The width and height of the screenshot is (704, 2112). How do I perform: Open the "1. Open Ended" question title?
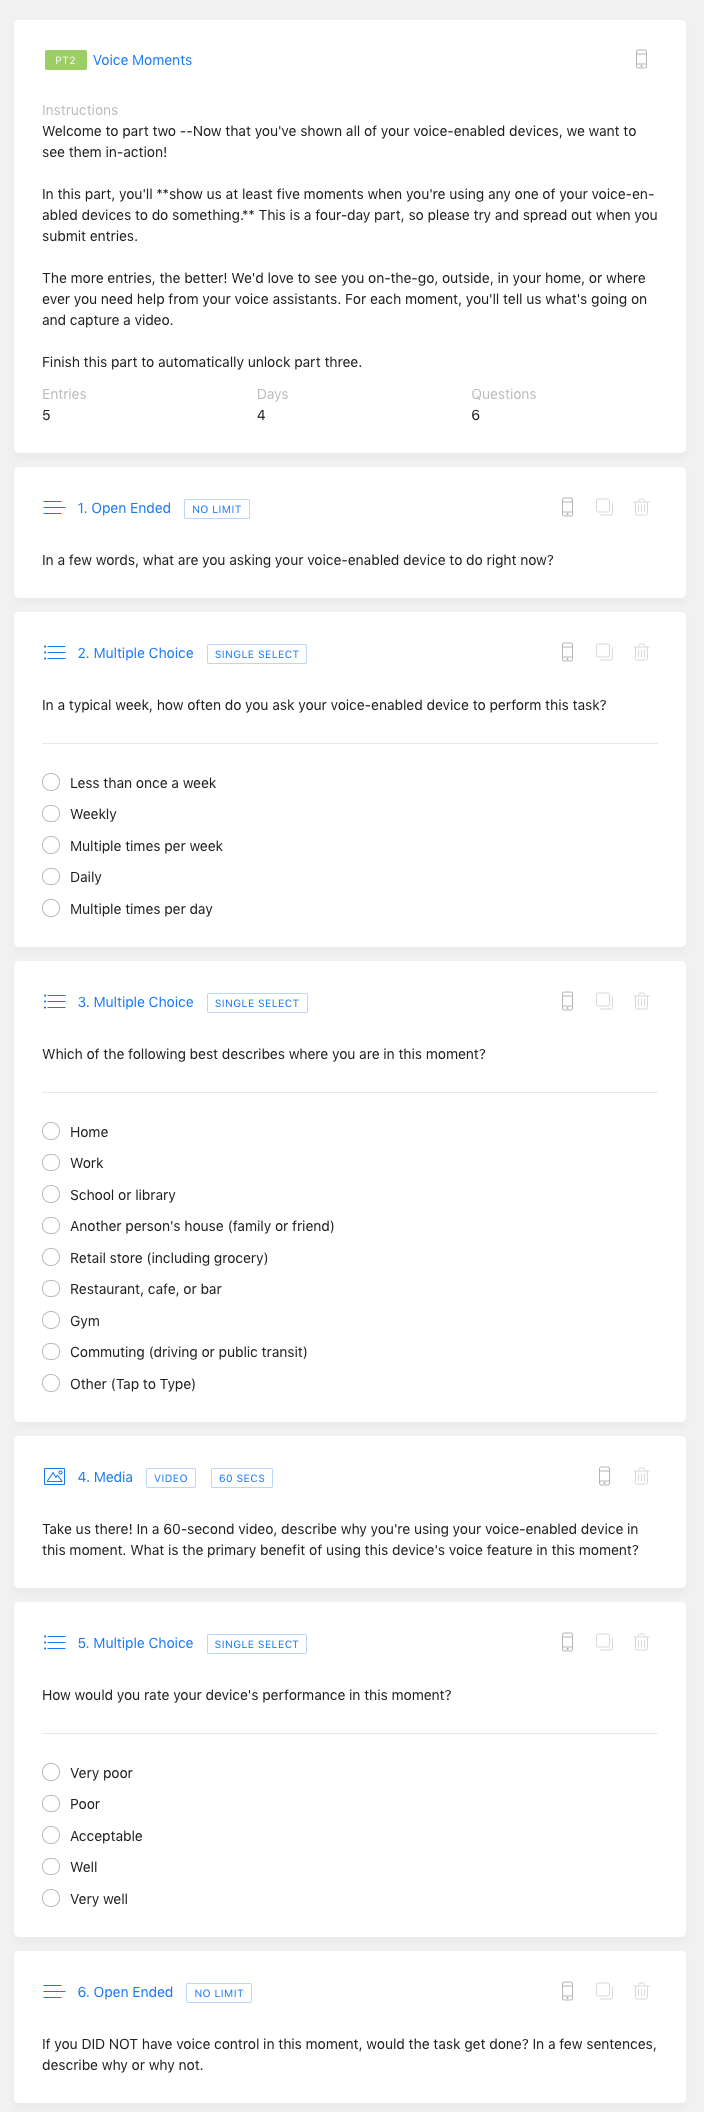124,508
